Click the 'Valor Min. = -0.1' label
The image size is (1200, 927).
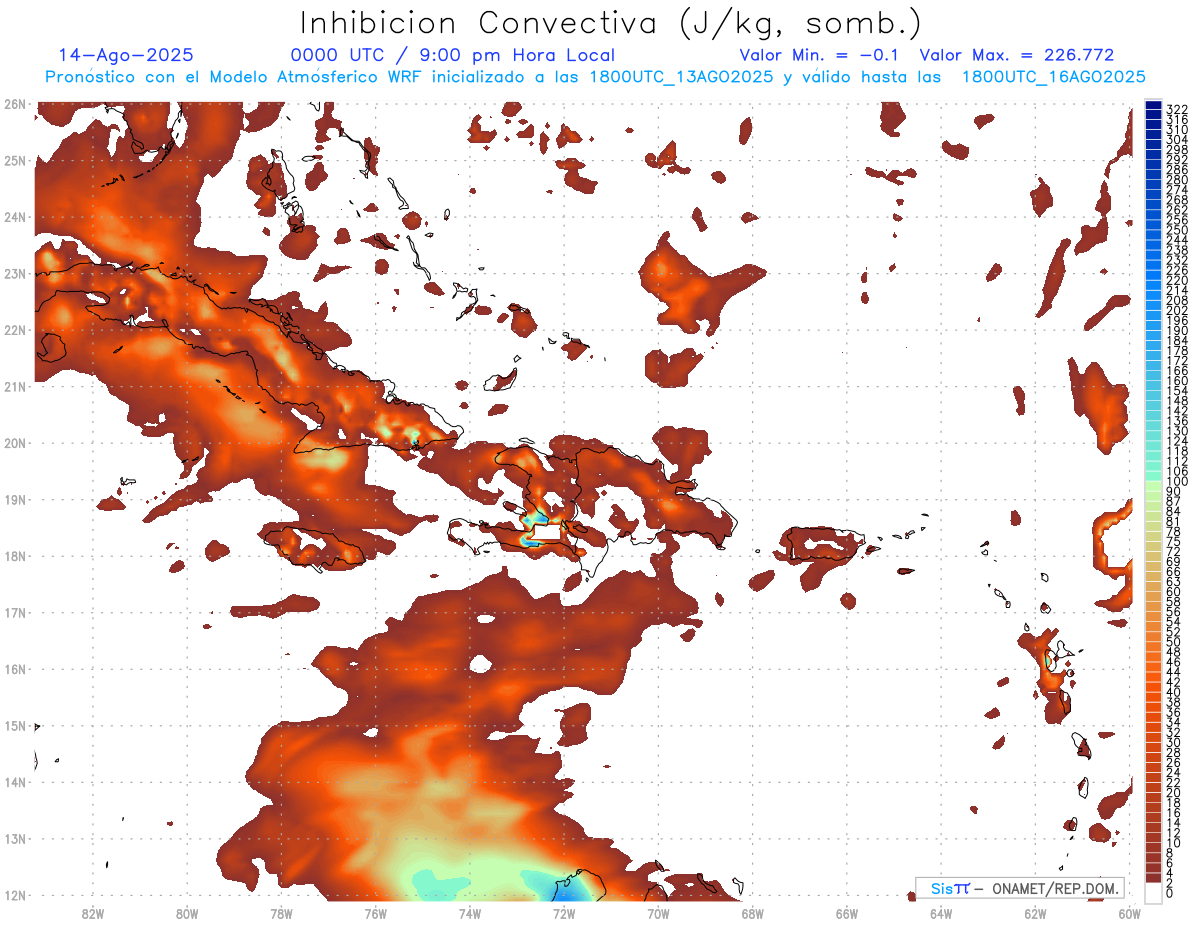click(818, 55)
